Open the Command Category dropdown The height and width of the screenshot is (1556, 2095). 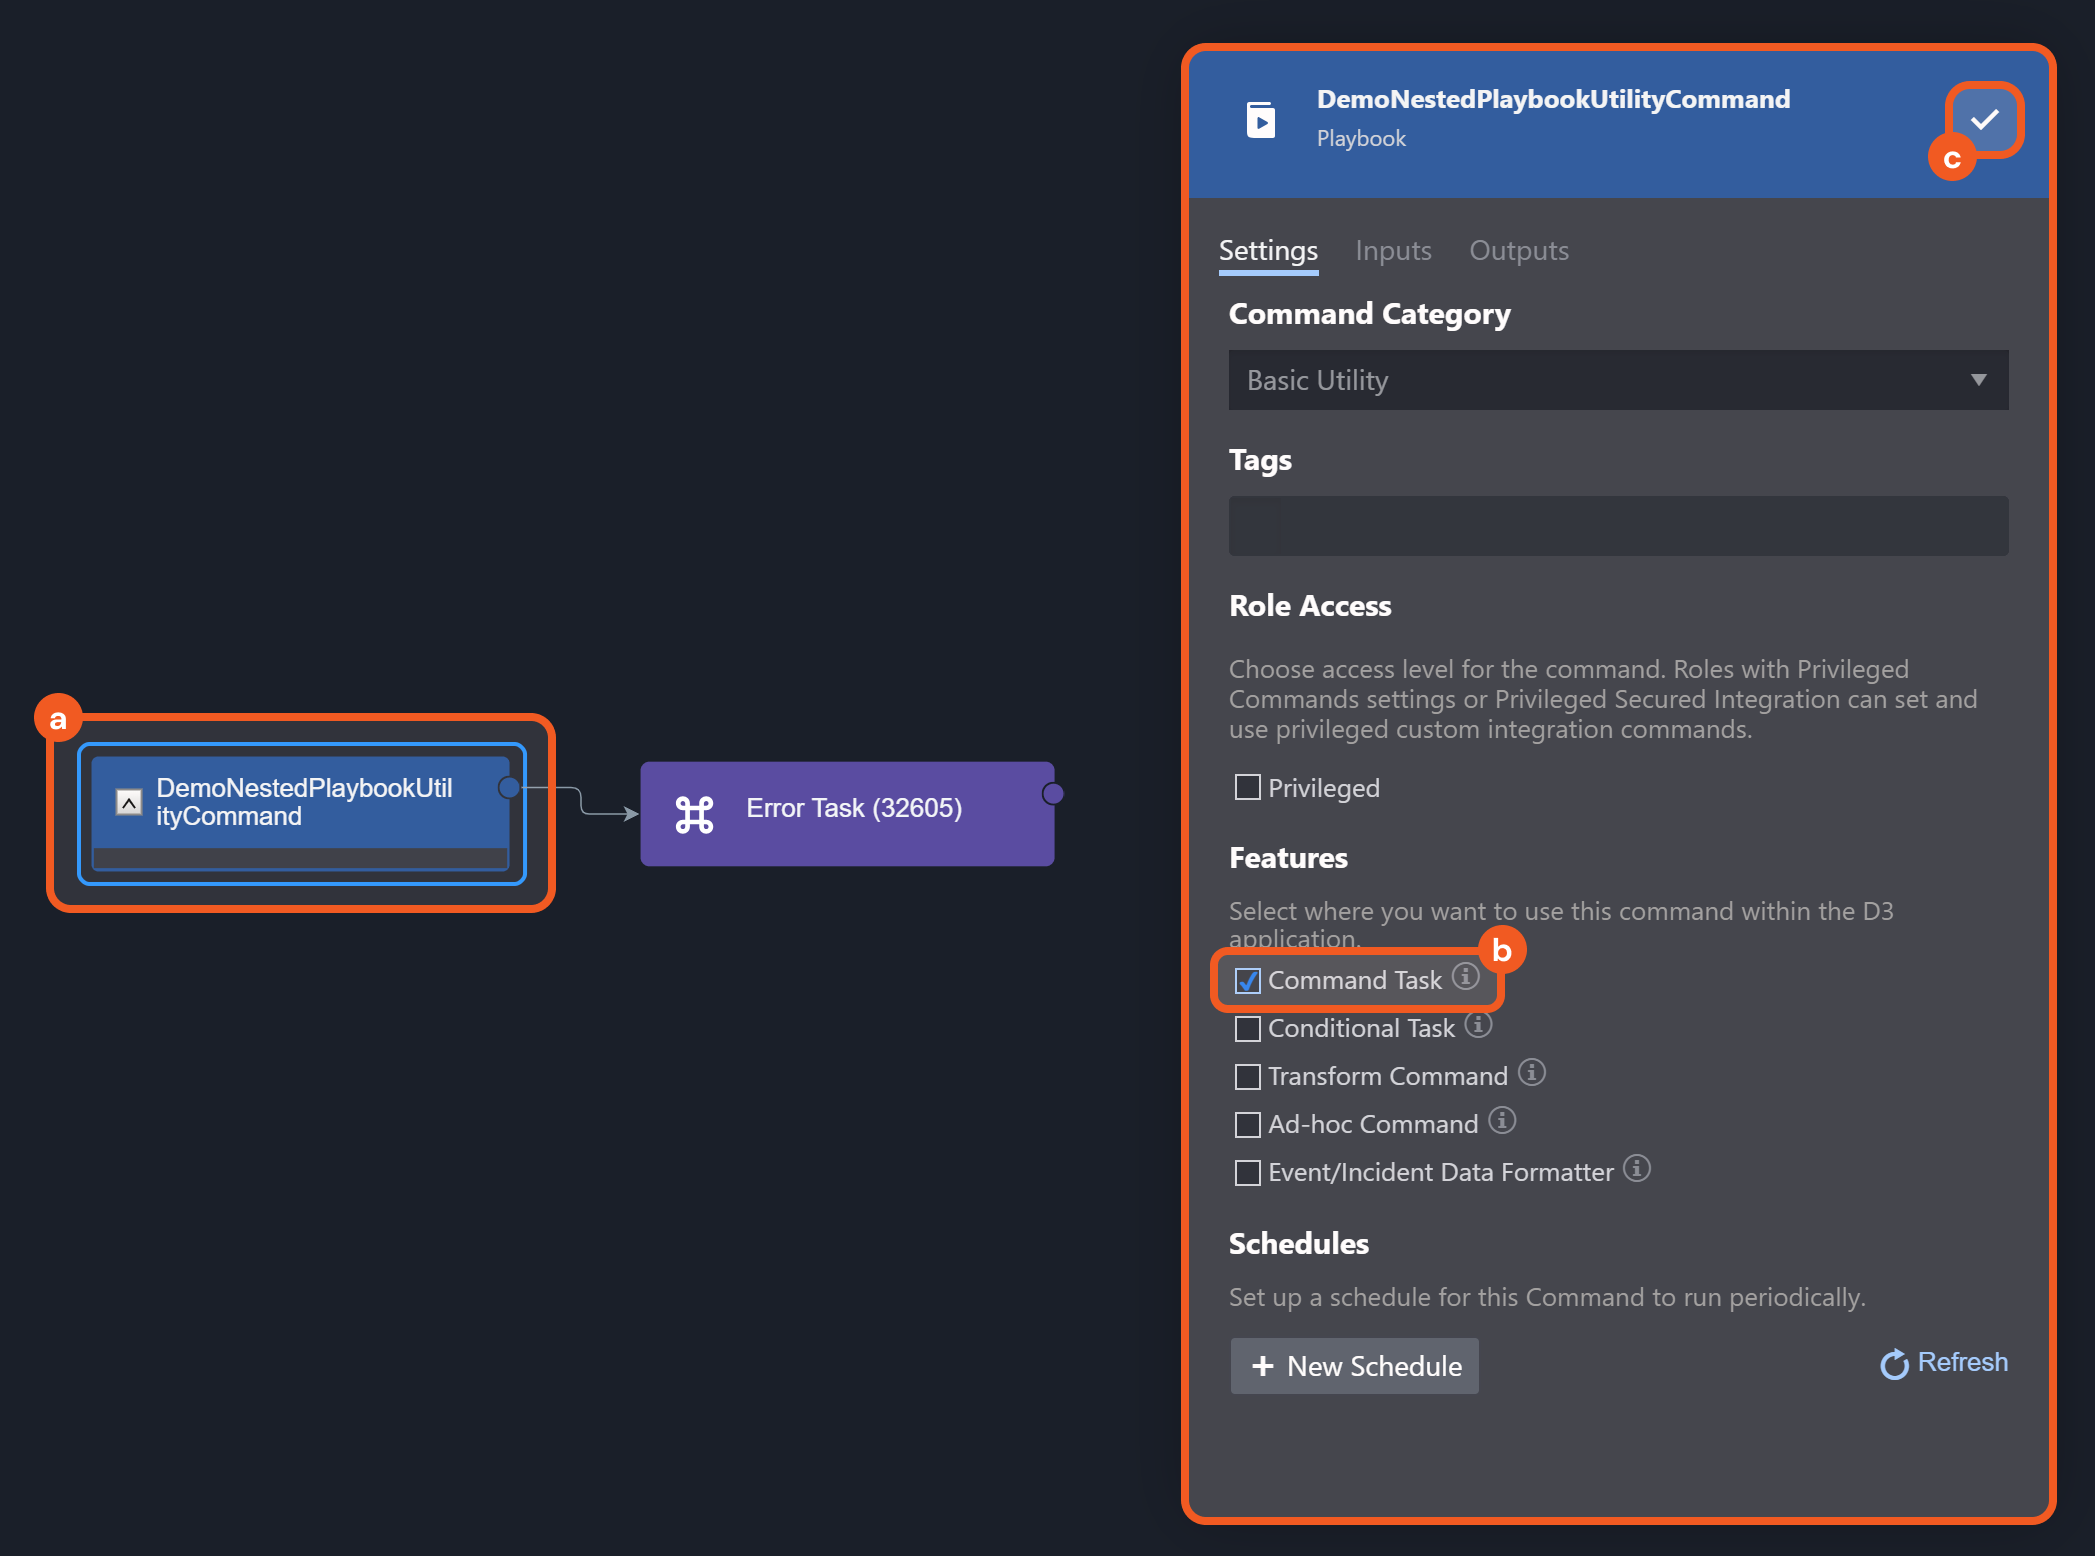tap(1617, 380)
